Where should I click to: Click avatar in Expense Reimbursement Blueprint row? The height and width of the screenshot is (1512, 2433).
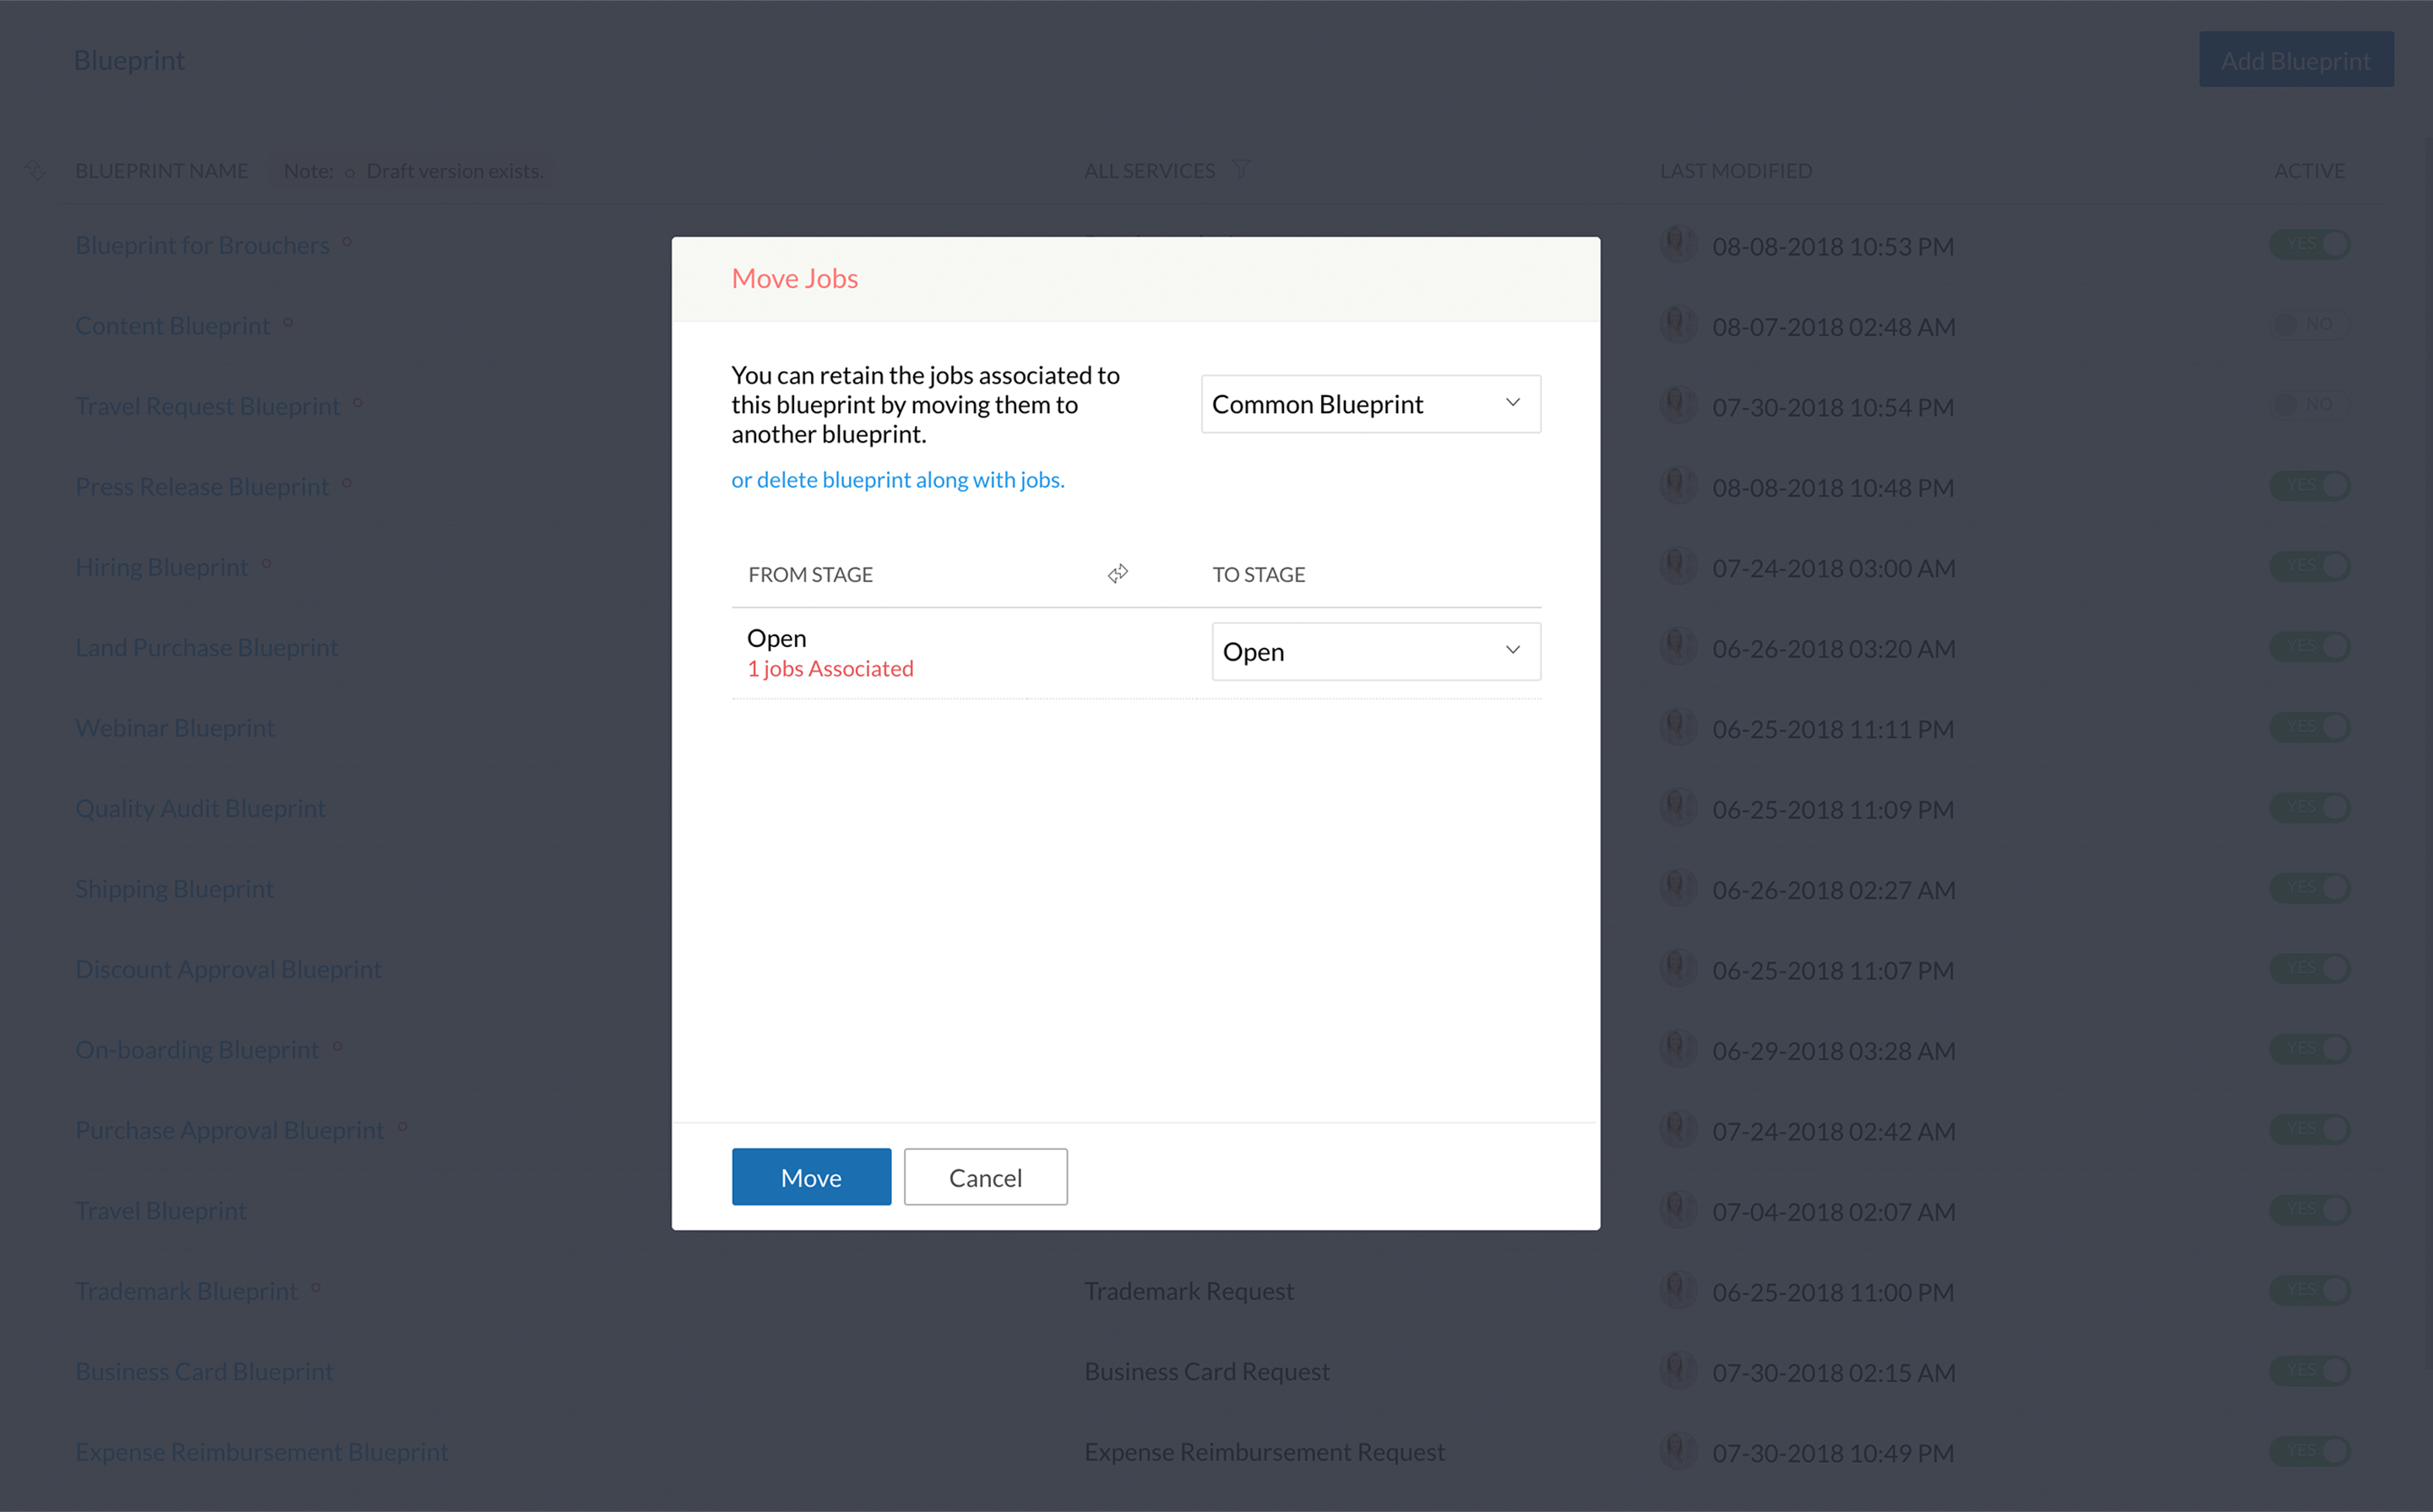point(1678,1451)
